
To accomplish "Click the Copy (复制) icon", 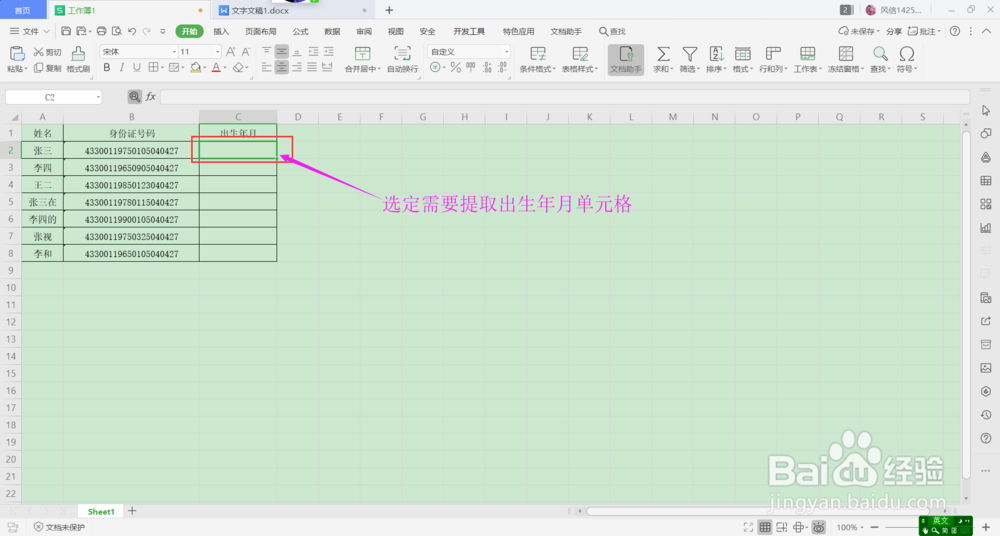I will pos(39,68).
